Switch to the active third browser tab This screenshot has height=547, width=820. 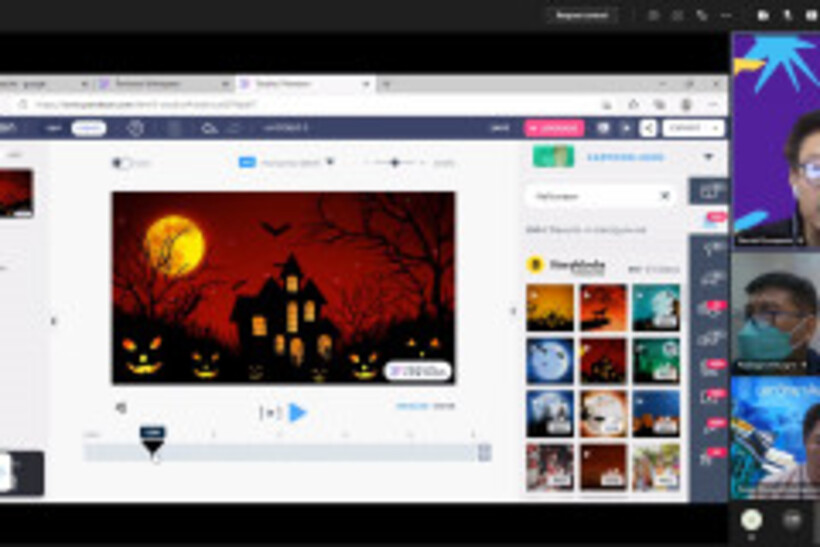(300, 84)
